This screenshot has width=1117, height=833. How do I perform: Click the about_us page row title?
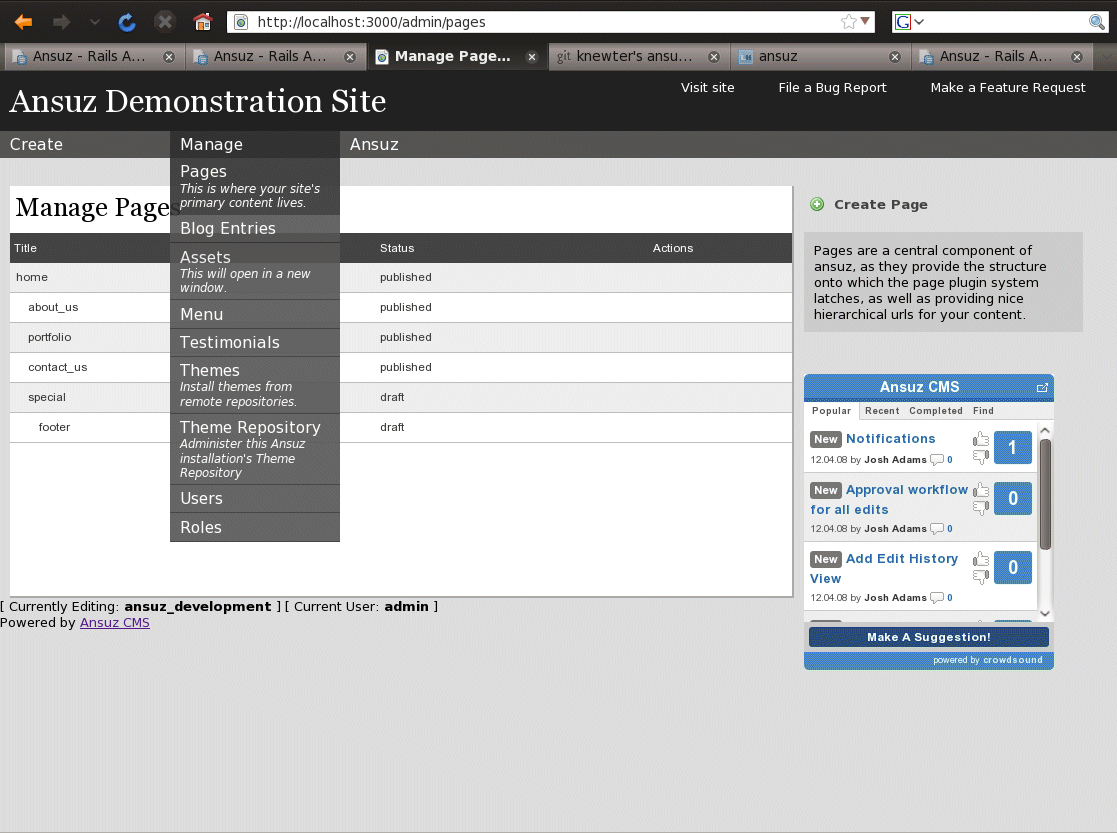click(x=53, y=307)
